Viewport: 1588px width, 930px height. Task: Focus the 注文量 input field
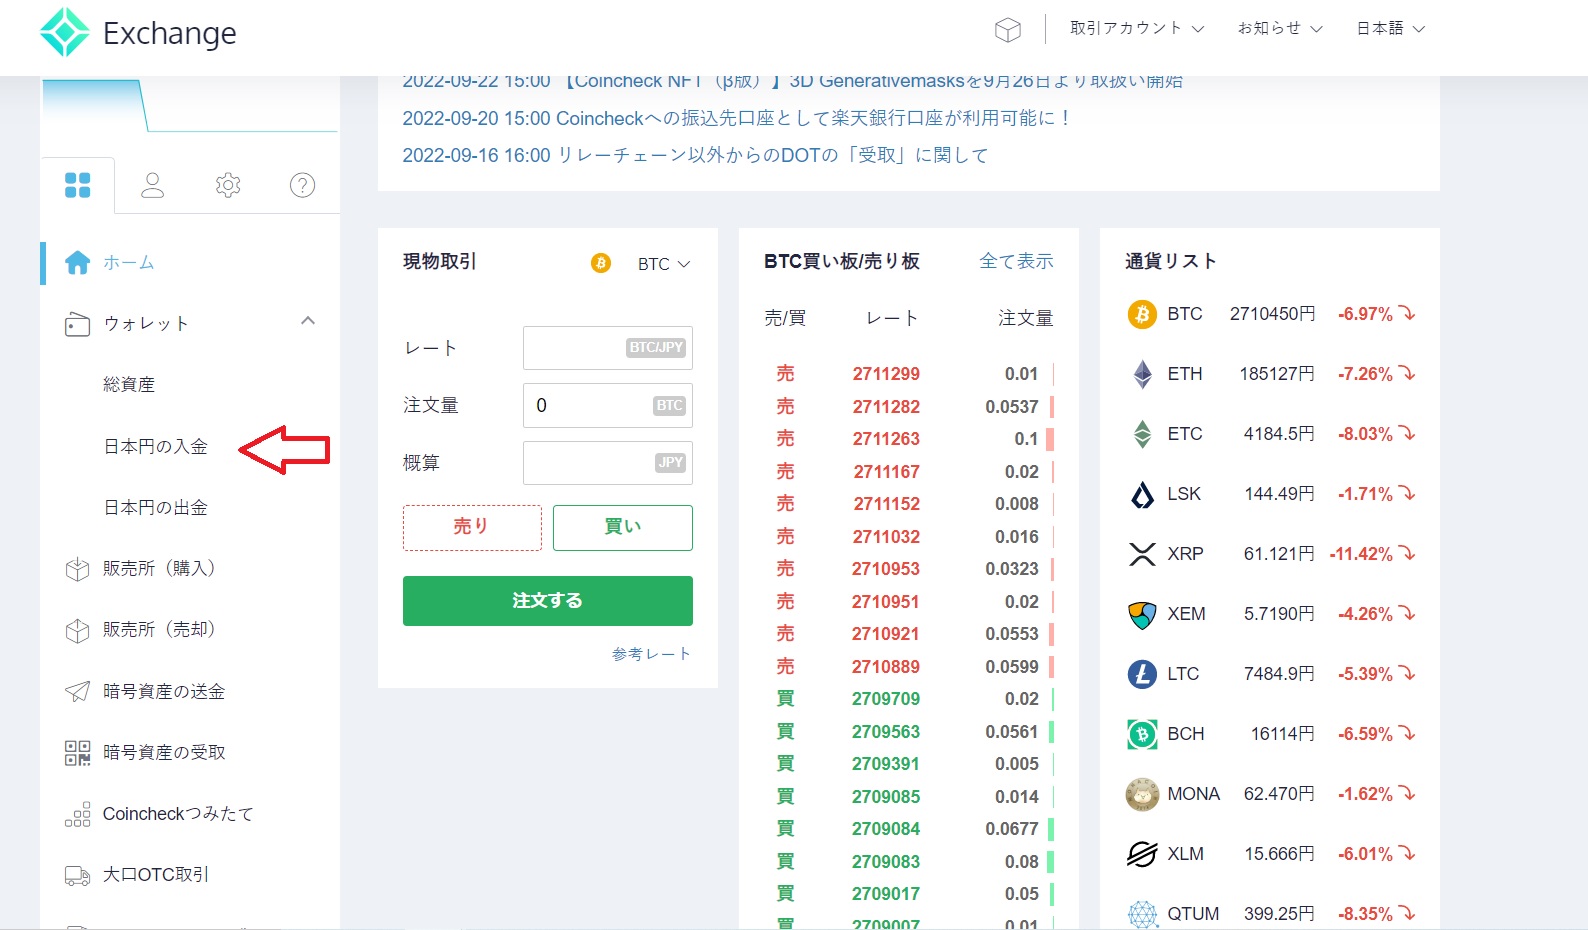pyautogui.click(x=608, y=405)
